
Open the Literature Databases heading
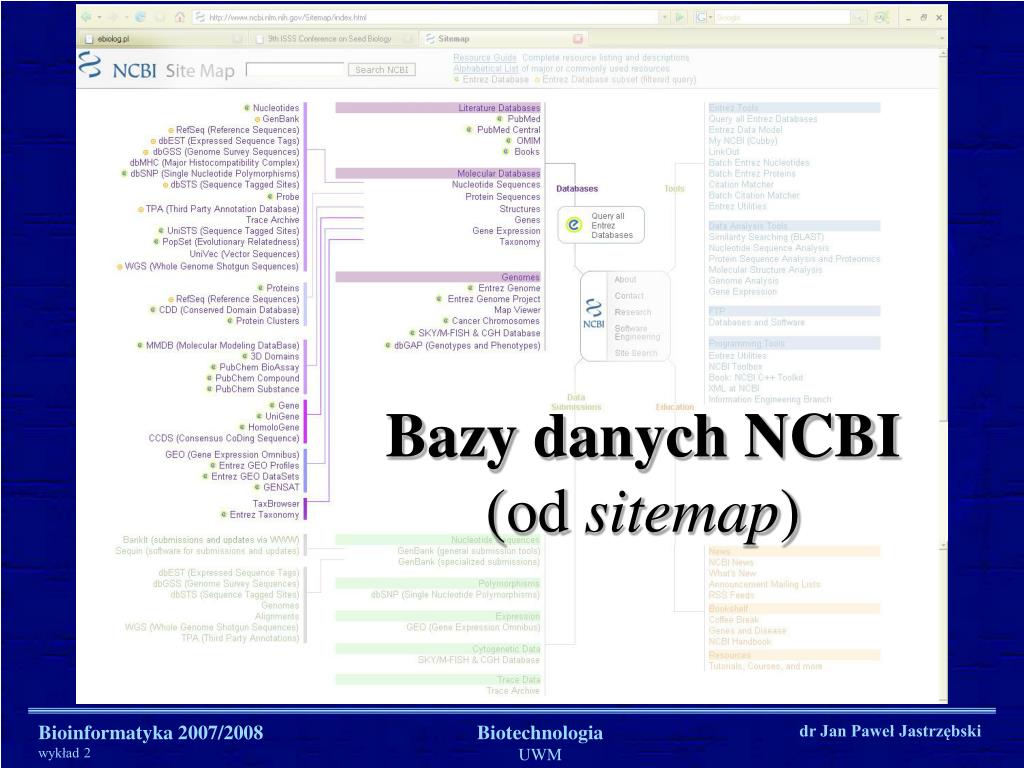coord(499,108)
